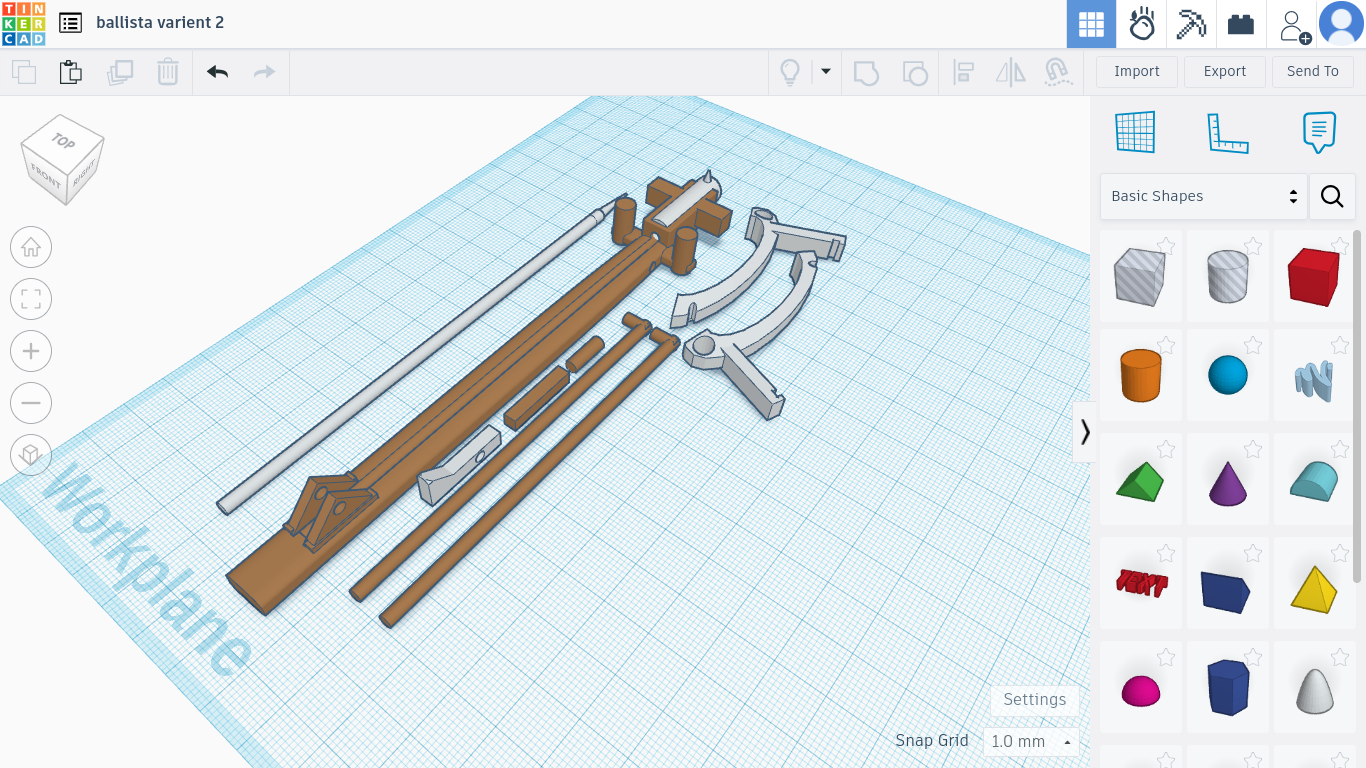Open the Notes tool
Viewport: 1366px width, 768px height.
point(1320,132)
